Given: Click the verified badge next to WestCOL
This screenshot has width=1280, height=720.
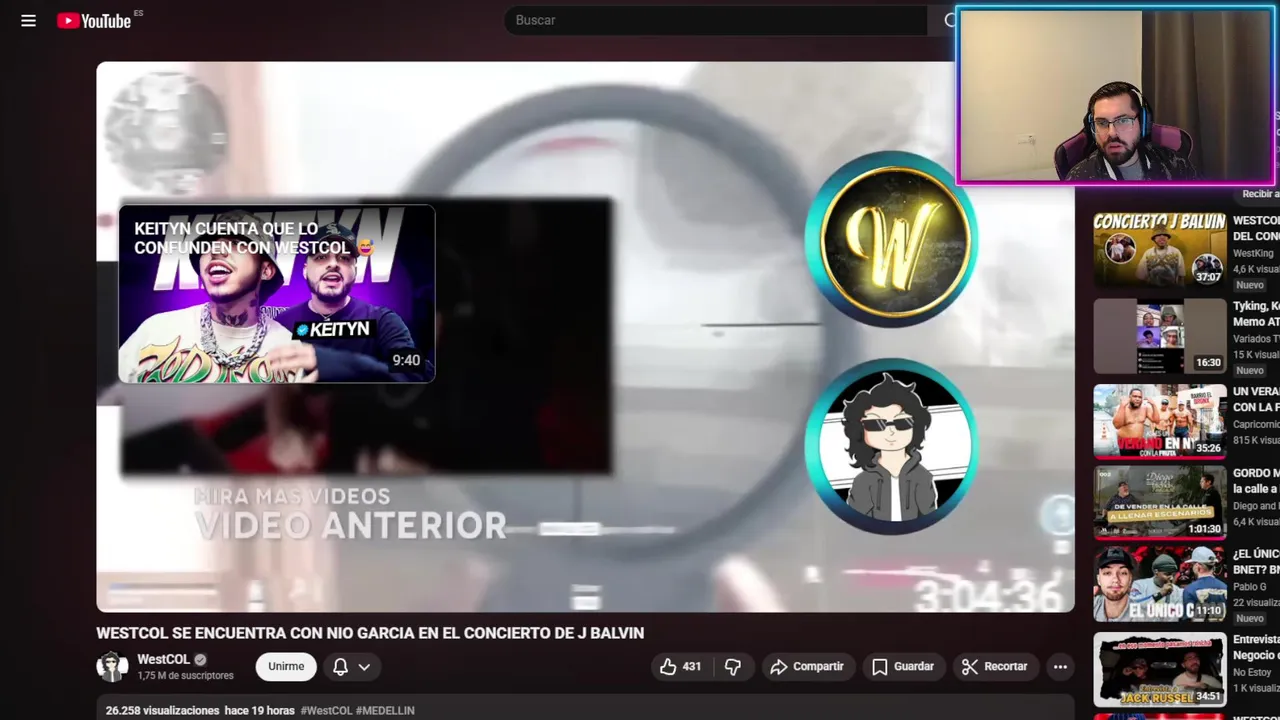Looking at the screenshot, I should tap(200, 660).
